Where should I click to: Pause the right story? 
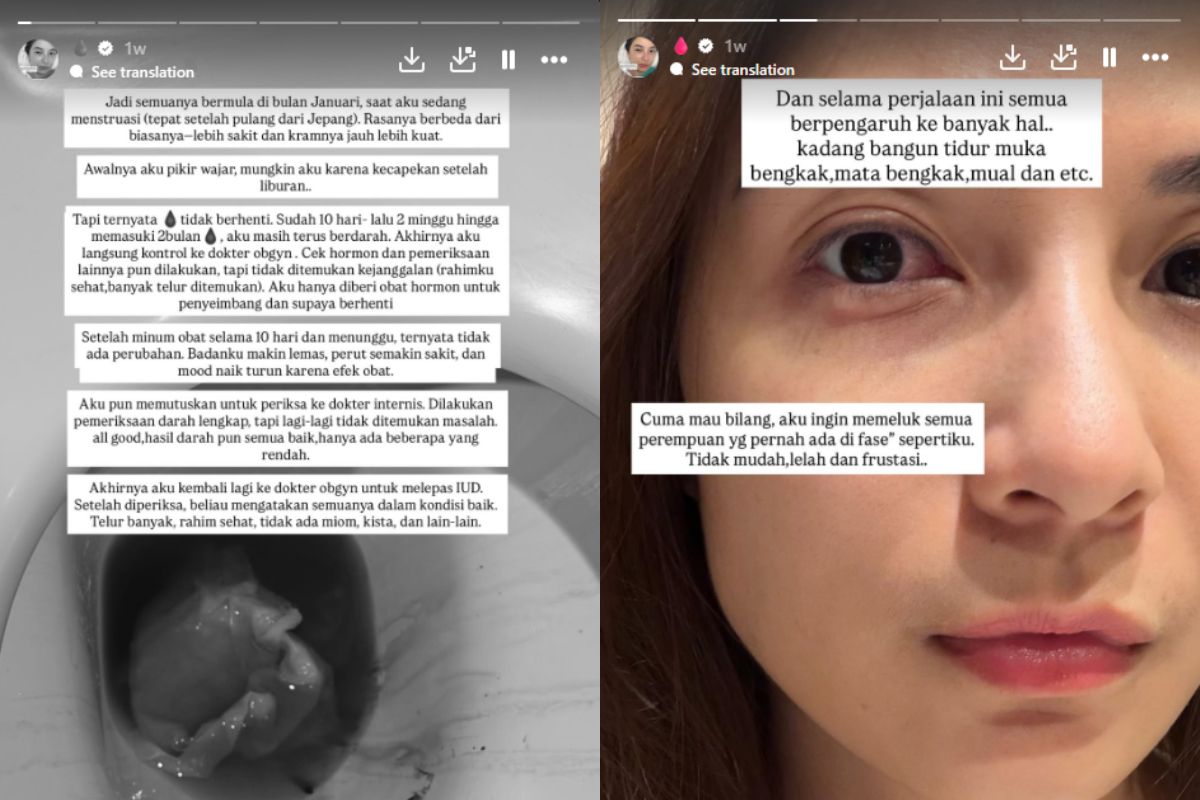tap(1109, 58)
